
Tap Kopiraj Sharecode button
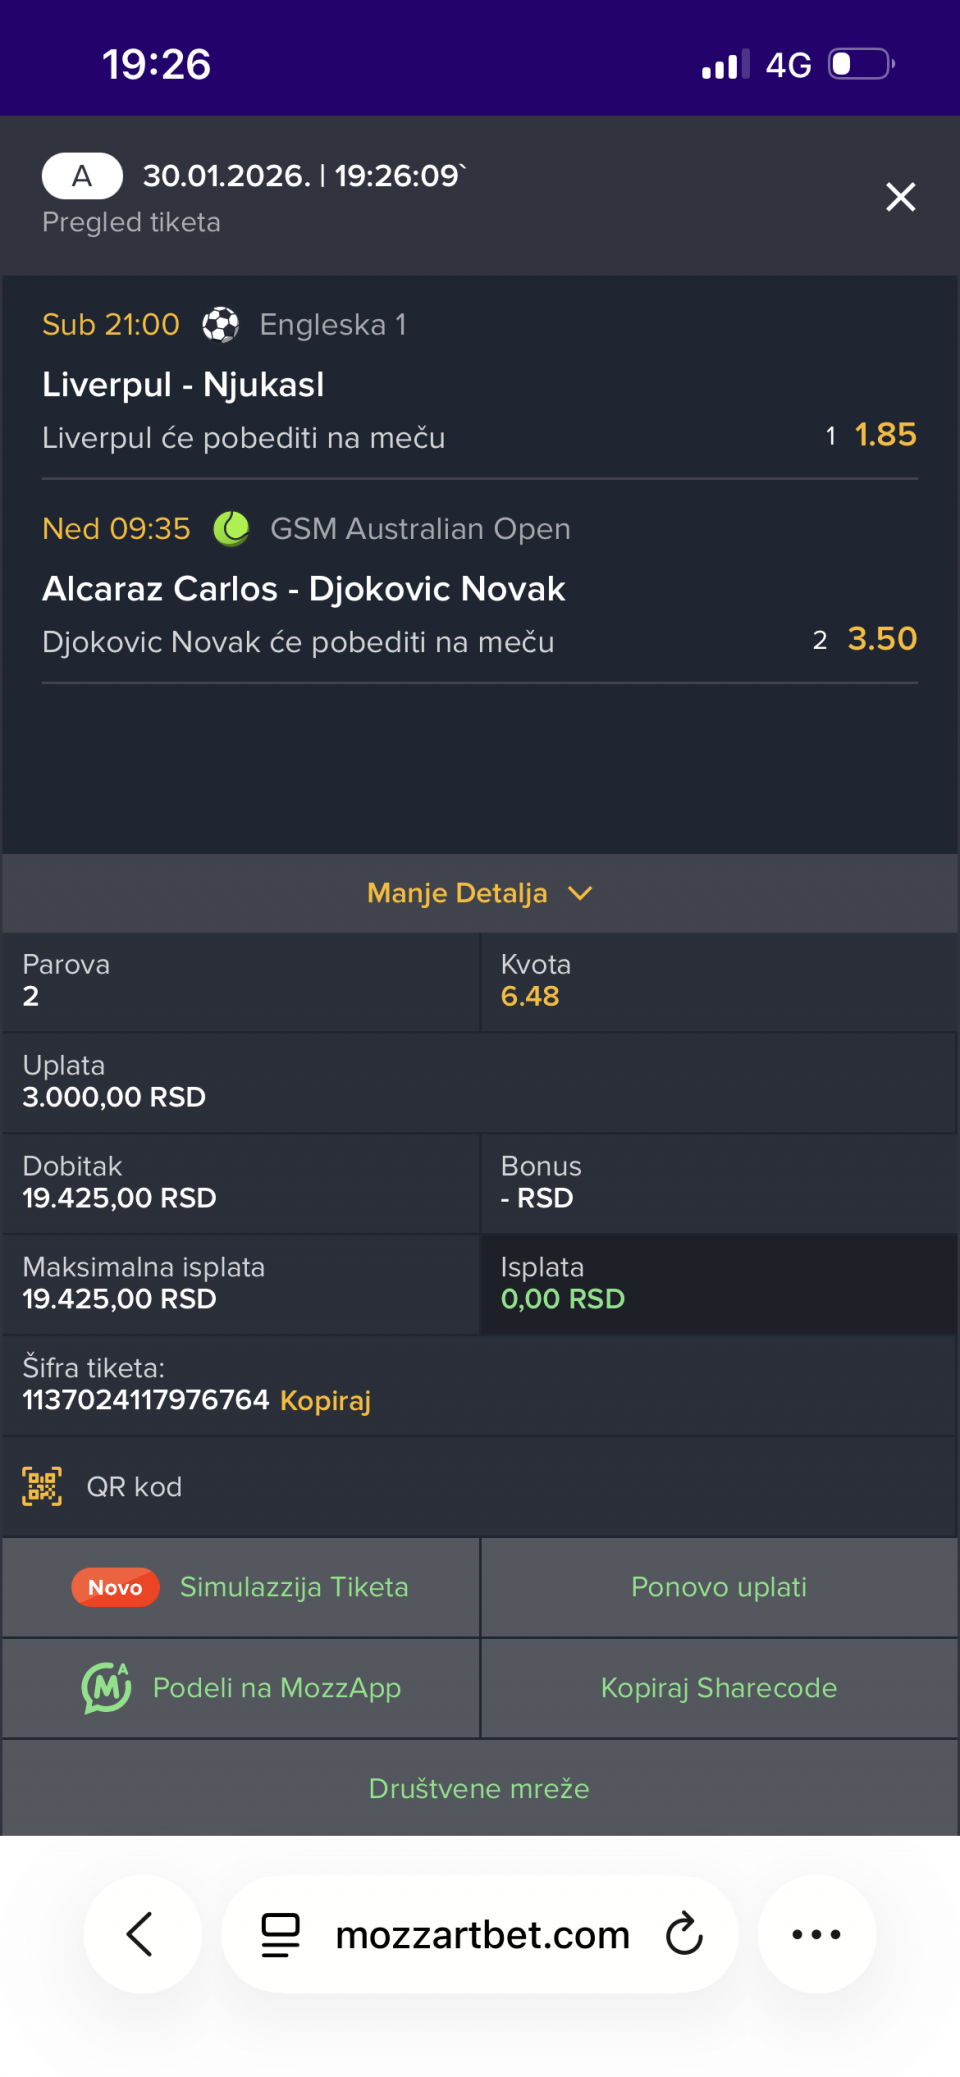(718, 1688)
